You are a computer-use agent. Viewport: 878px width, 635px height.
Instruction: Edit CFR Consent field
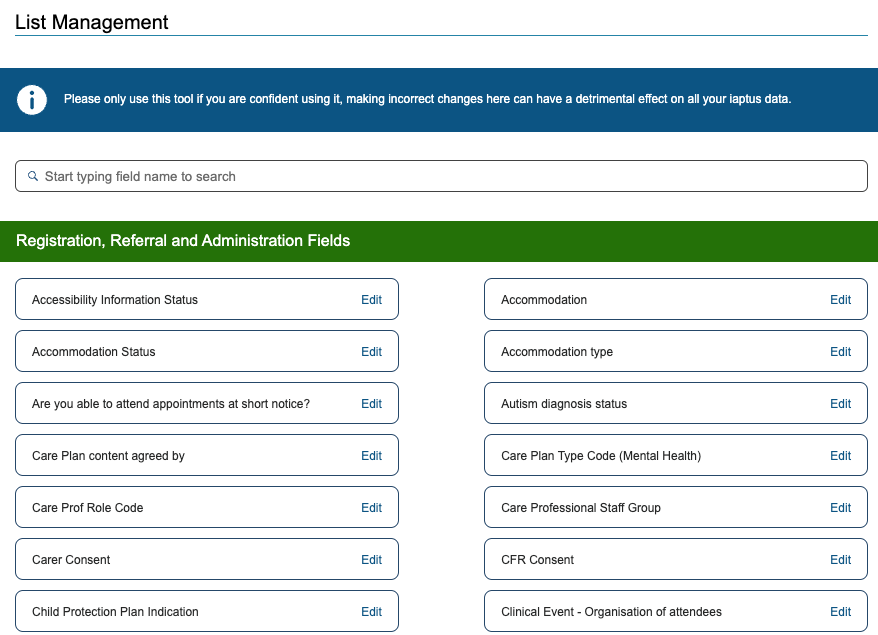point(840,560)
